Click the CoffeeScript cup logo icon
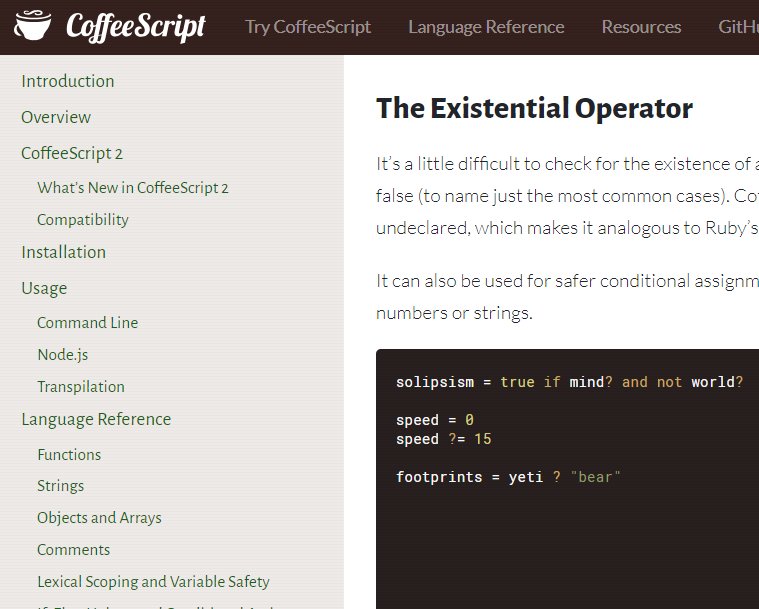This screenshot has width=759, height=609. 32,25
